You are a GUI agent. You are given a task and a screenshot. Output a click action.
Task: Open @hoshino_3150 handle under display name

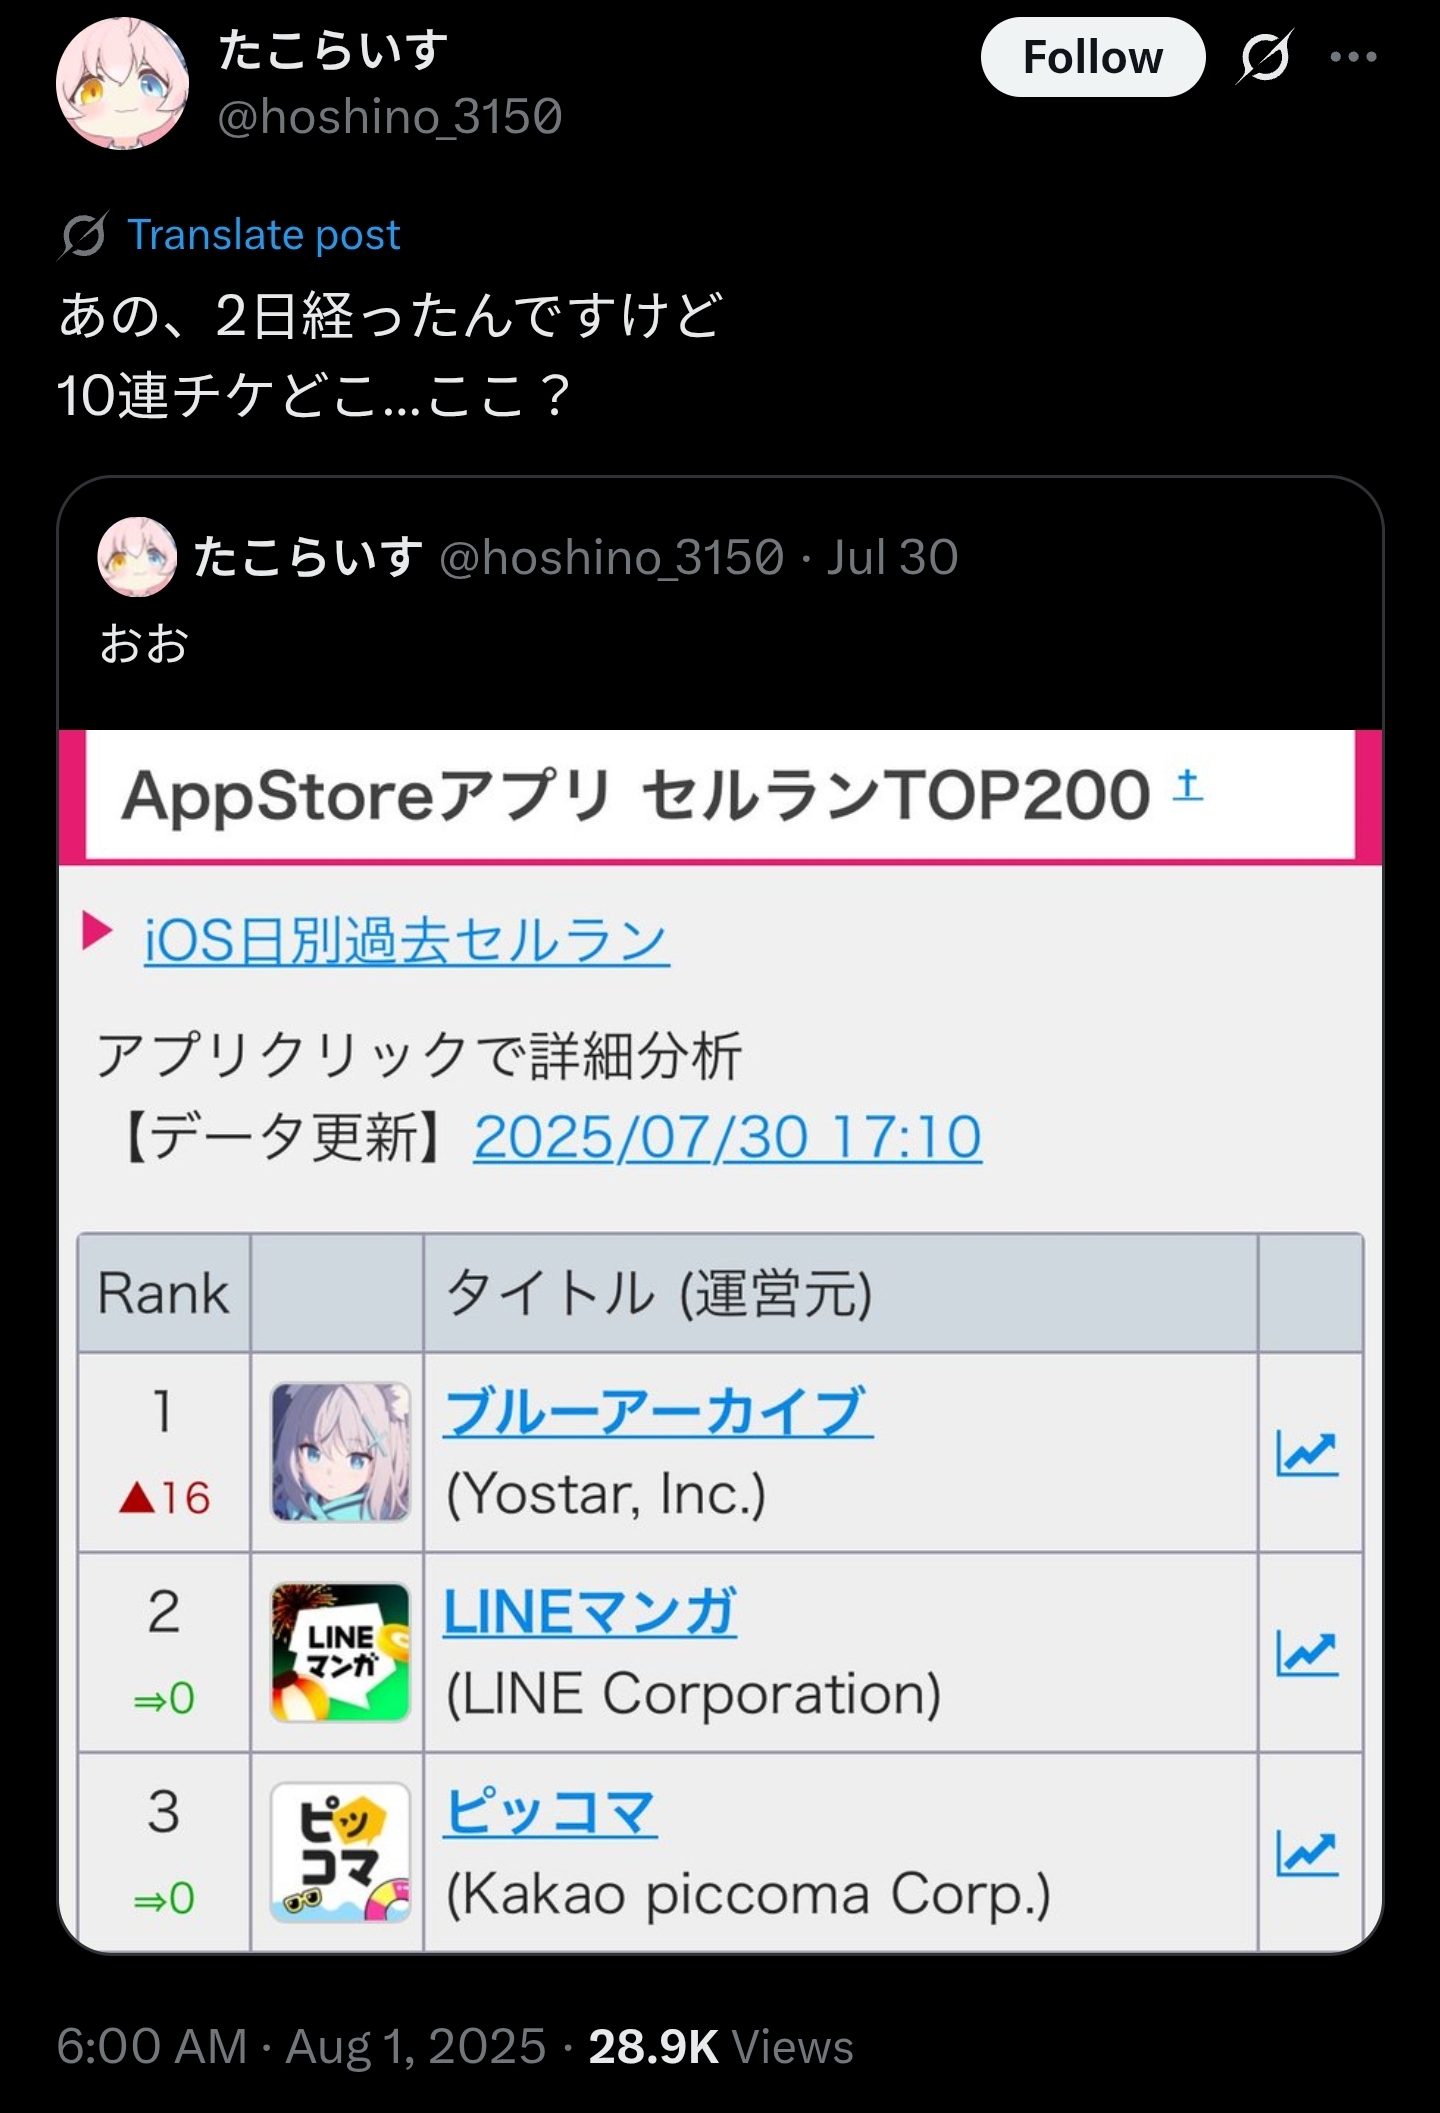[x=390, y=117]
